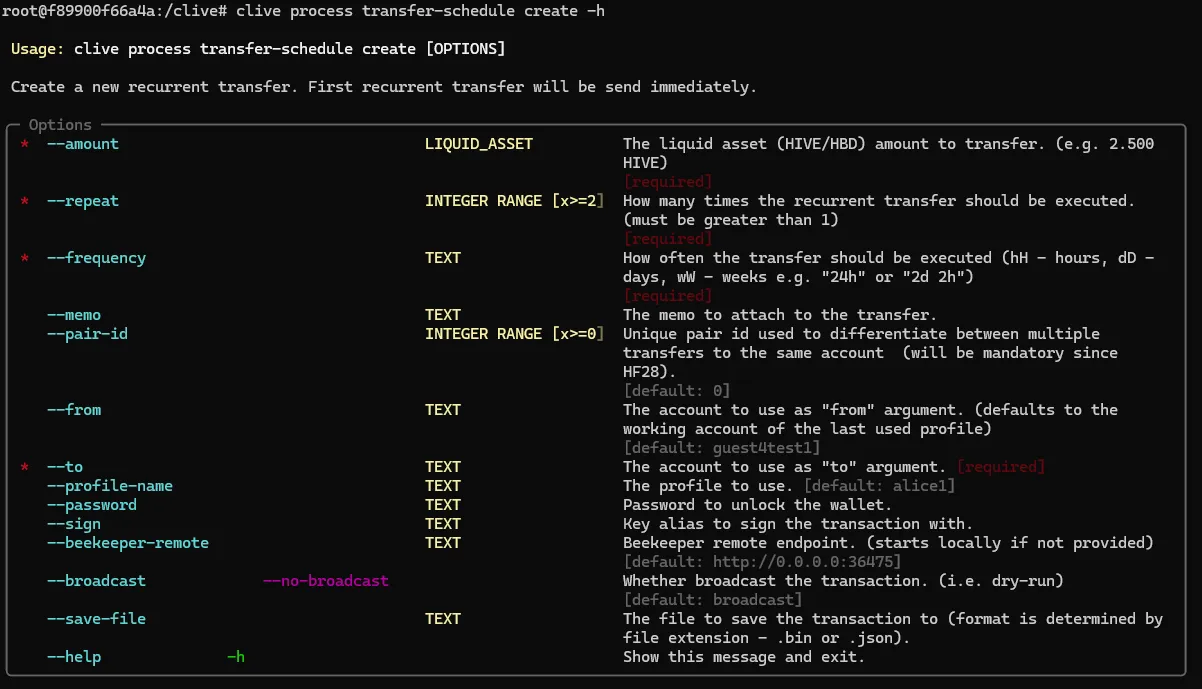Click the --password option name
Image resolution: width=1202 pixels, height=689 pixels.
[91, 505]
